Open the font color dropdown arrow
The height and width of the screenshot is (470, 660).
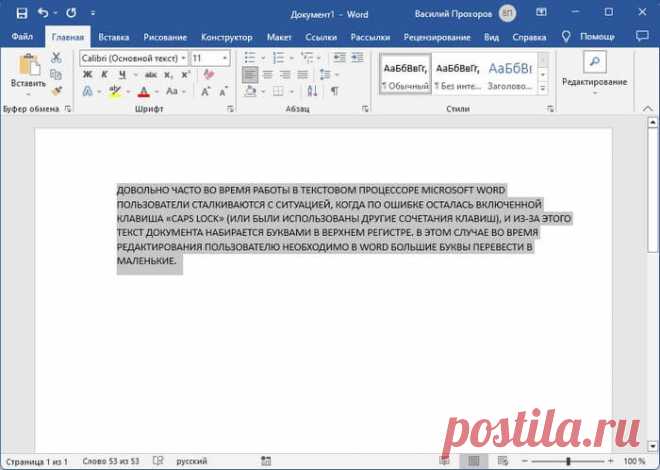[x=157, y=91]
